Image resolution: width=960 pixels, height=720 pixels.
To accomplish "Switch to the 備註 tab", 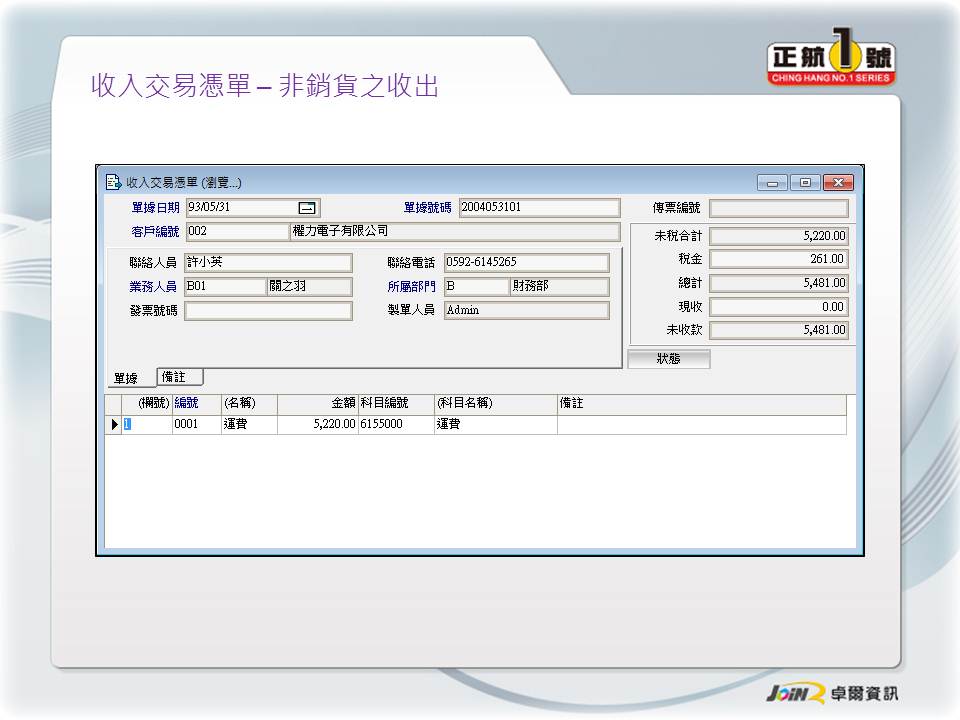I will click(x=180, y=377).
